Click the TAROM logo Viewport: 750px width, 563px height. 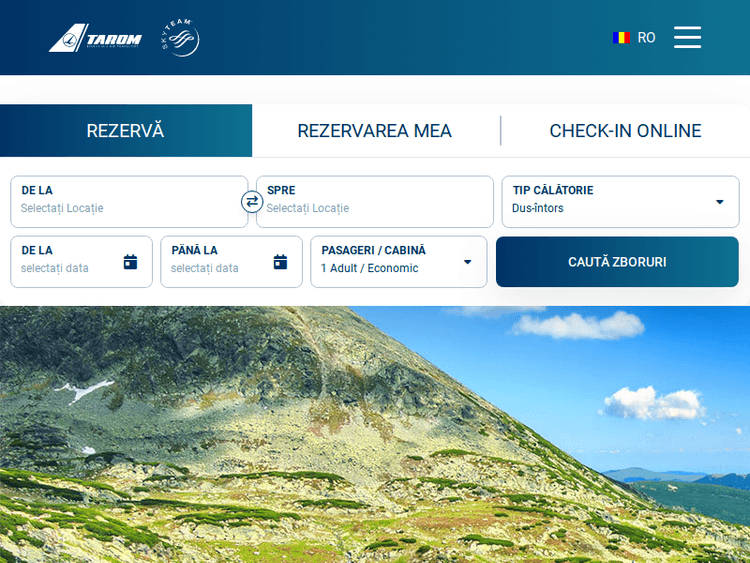(x=95, y=38)
